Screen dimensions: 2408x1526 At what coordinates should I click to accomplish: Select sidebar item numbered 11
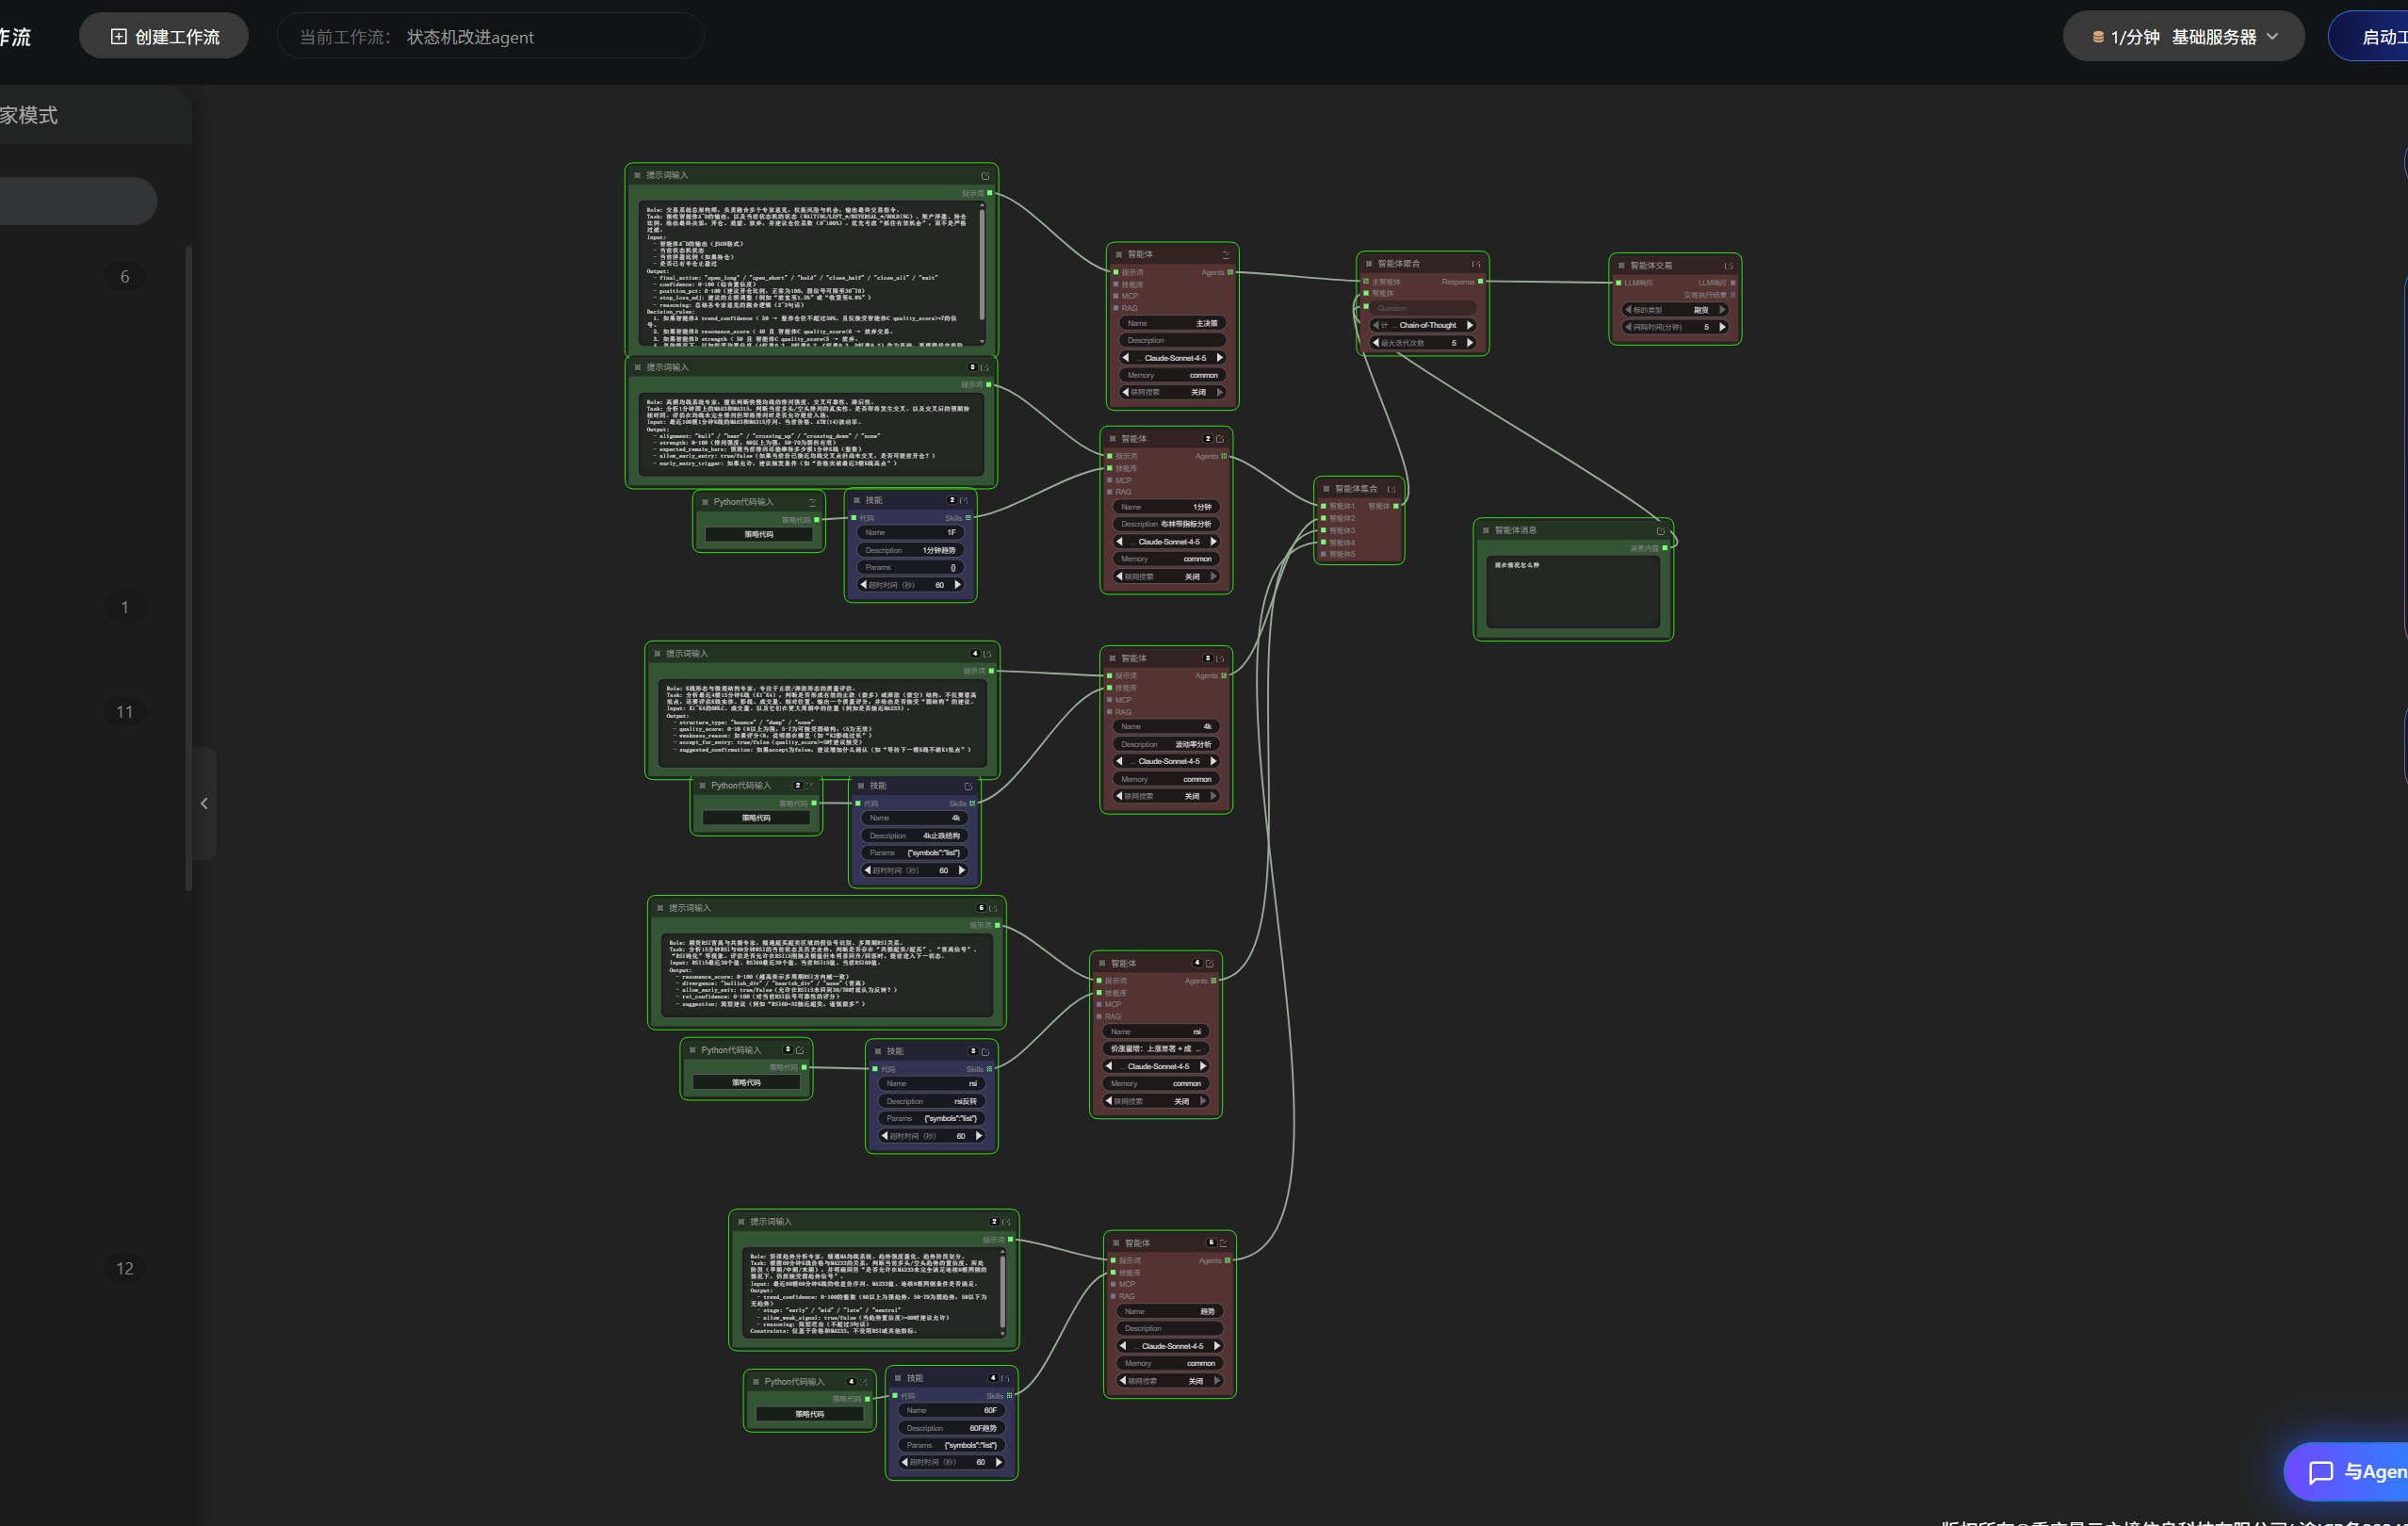point(124,712)
